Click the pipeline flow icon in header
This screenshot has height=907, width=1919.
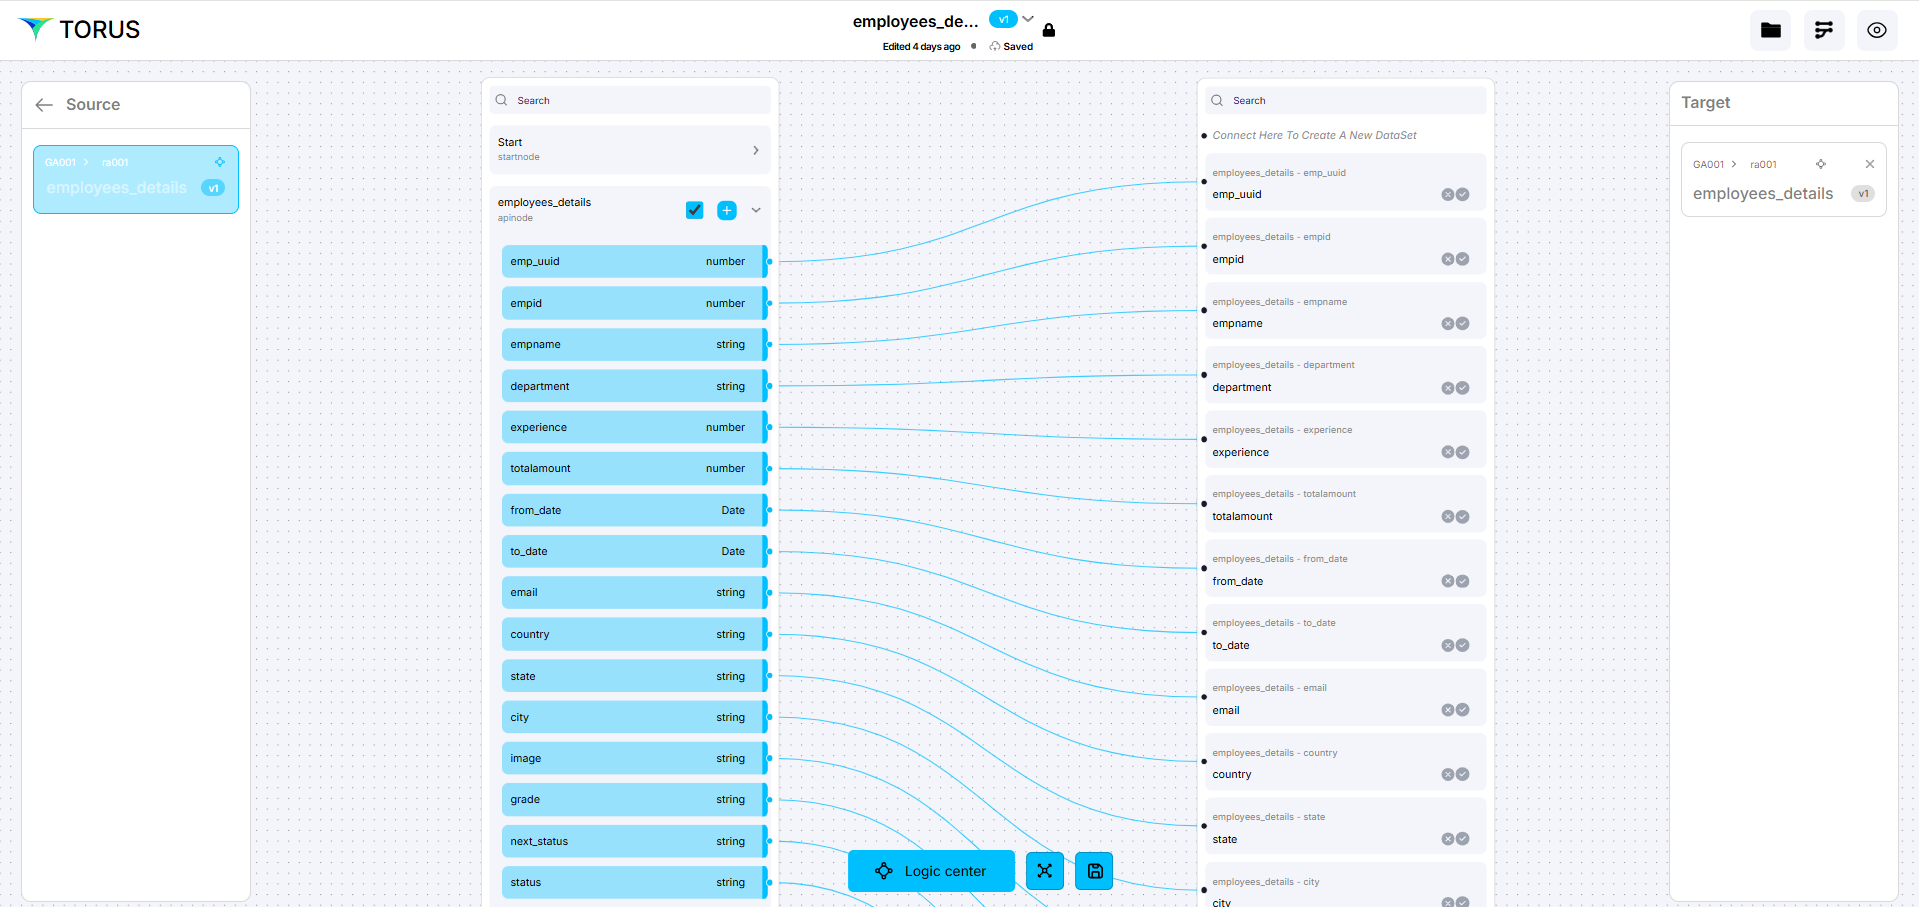(x=1823, y=30)
